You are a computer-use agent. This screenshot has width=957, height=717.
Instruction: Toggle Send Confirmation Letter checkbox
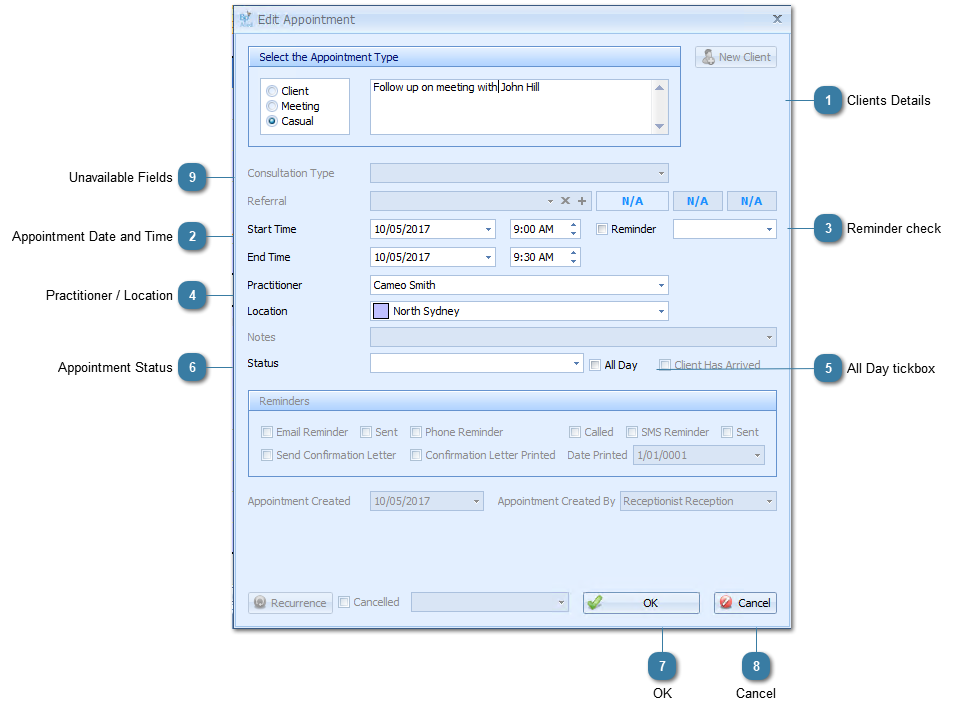(x=267, y=455)
